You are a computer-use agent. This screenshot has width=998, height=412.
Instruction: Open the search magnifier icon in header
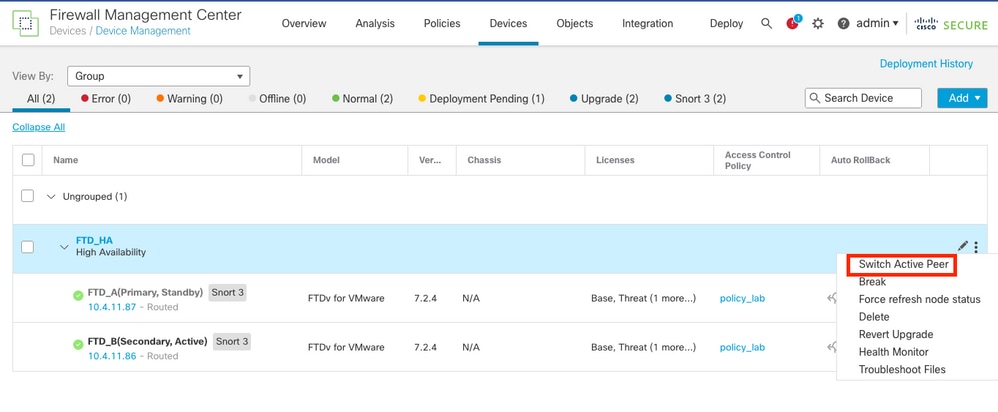[x=766, y=24]
